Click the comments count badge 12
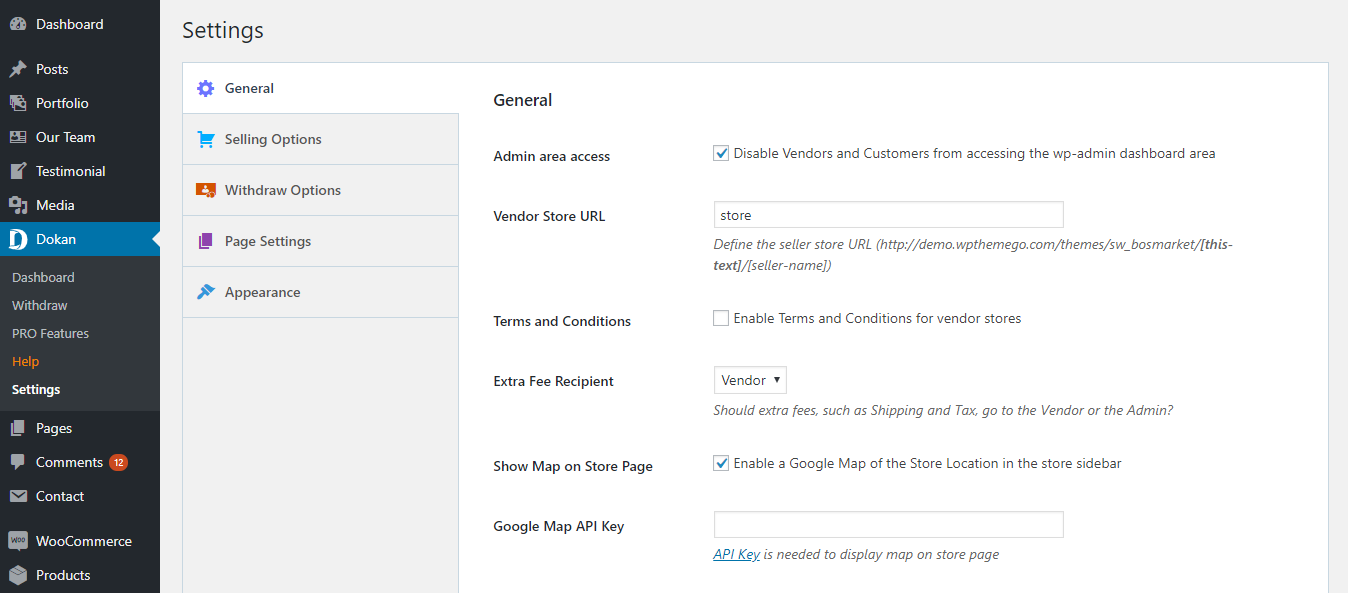The image size is (1348, 593). click(119, 462)
